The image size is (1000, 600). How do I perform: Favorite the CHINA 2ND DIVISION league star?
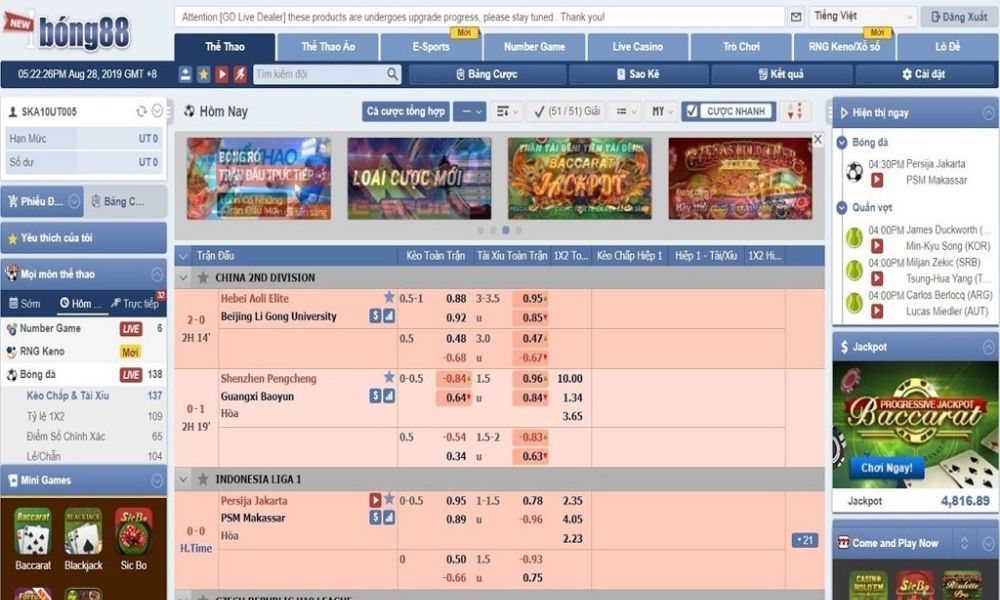coord(203,277)
